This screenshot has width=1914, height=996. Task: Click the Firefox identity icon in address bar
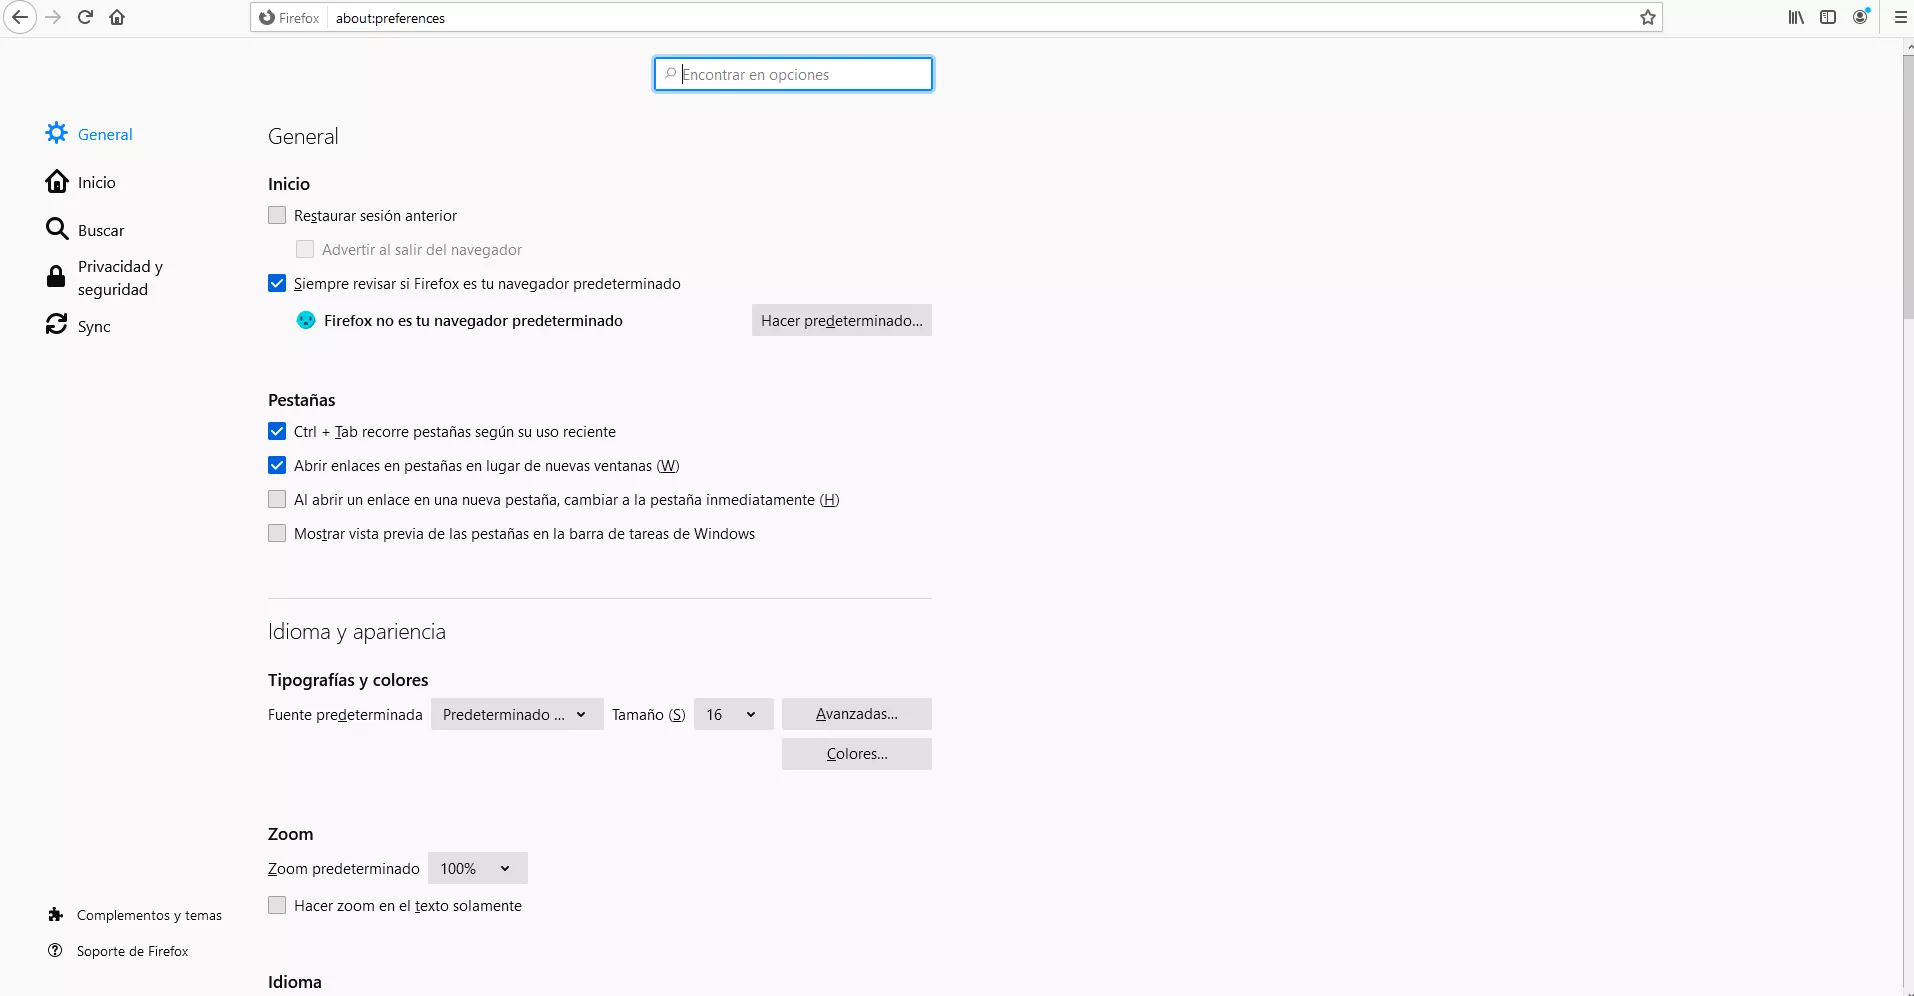(x=267, y=17)
